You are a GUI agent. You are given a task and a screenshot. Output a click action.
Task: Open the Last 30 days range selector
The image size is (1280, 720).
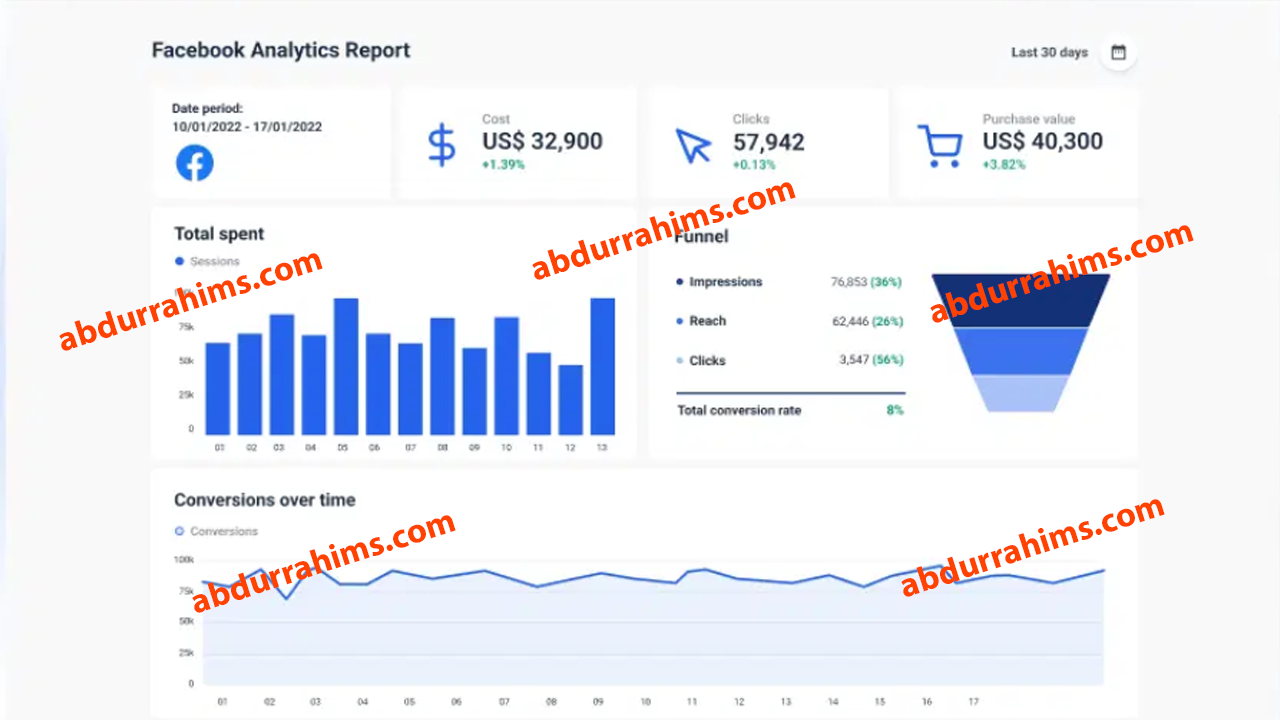click(1049, 53)
